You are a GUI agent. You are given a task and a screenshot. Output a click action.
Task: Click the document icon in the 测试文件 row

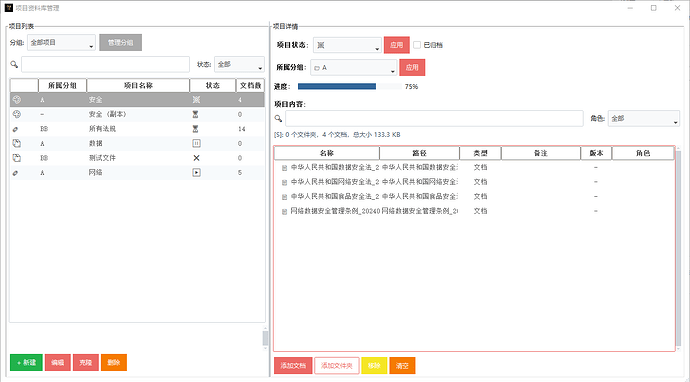point(17,158)
